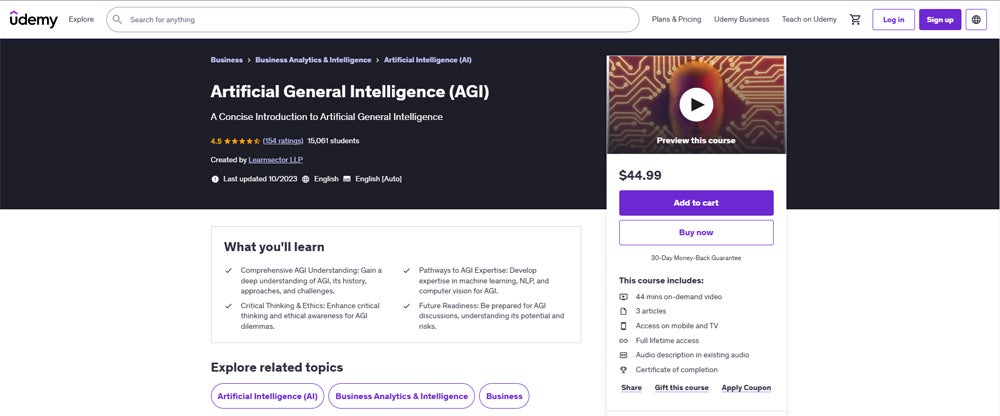Open Learnsector LLP instructor link
Image resolution: width=1000 pixels, height=416 pixels.
coord(276,160)
